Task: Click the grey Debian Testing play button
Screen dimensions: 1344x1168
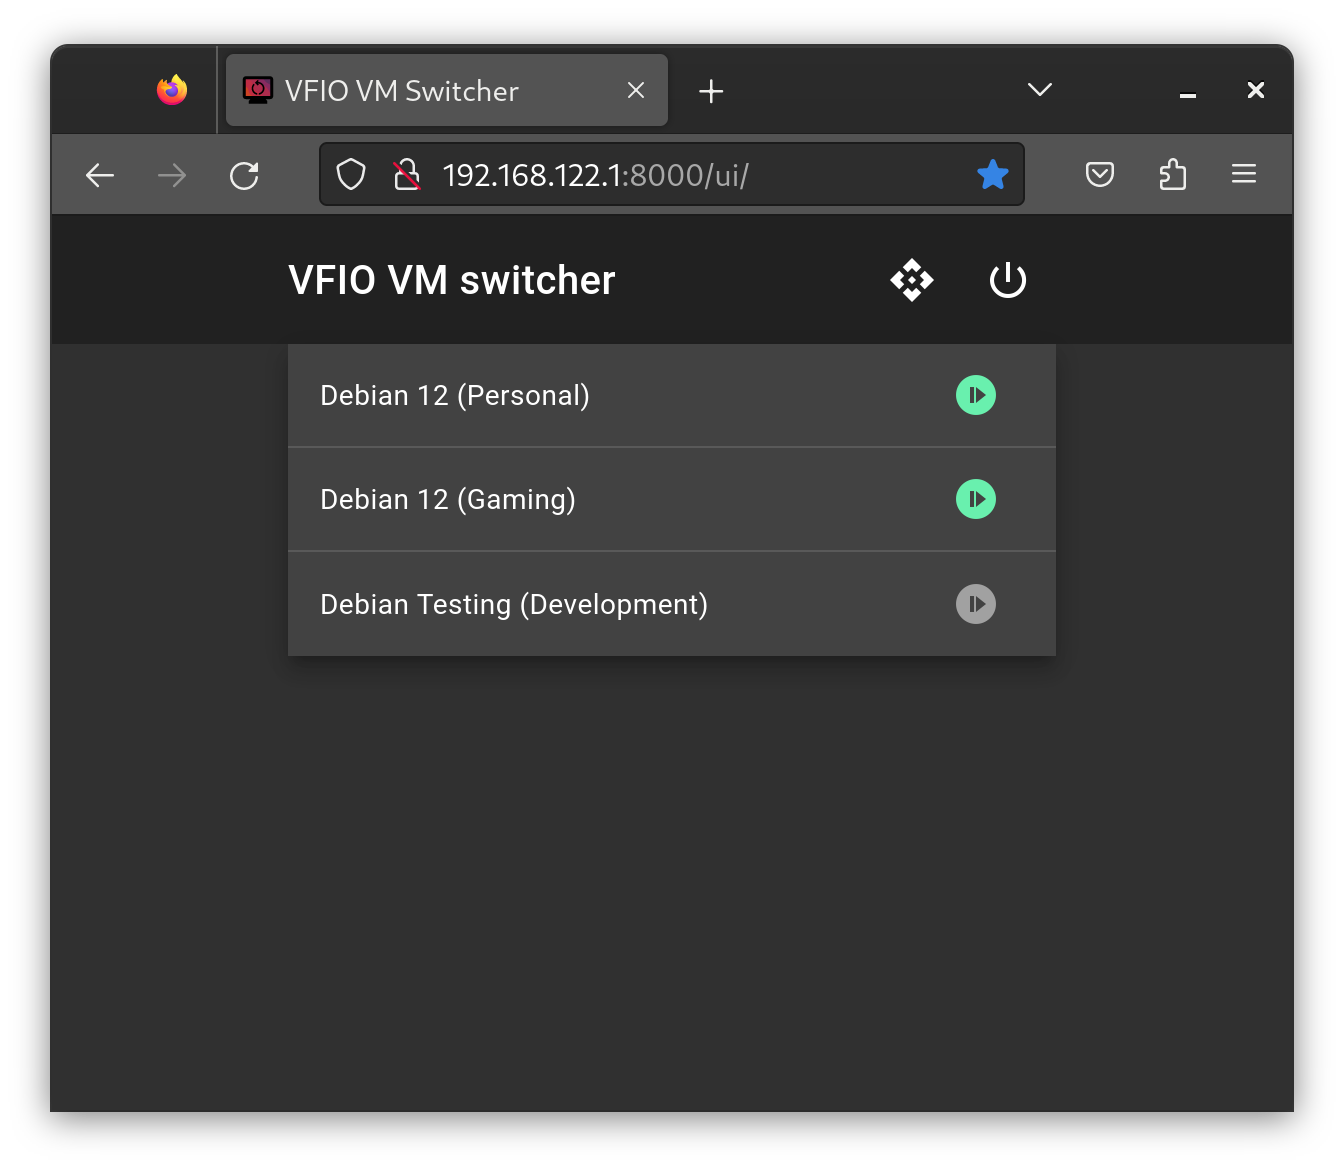Action: 976,604
